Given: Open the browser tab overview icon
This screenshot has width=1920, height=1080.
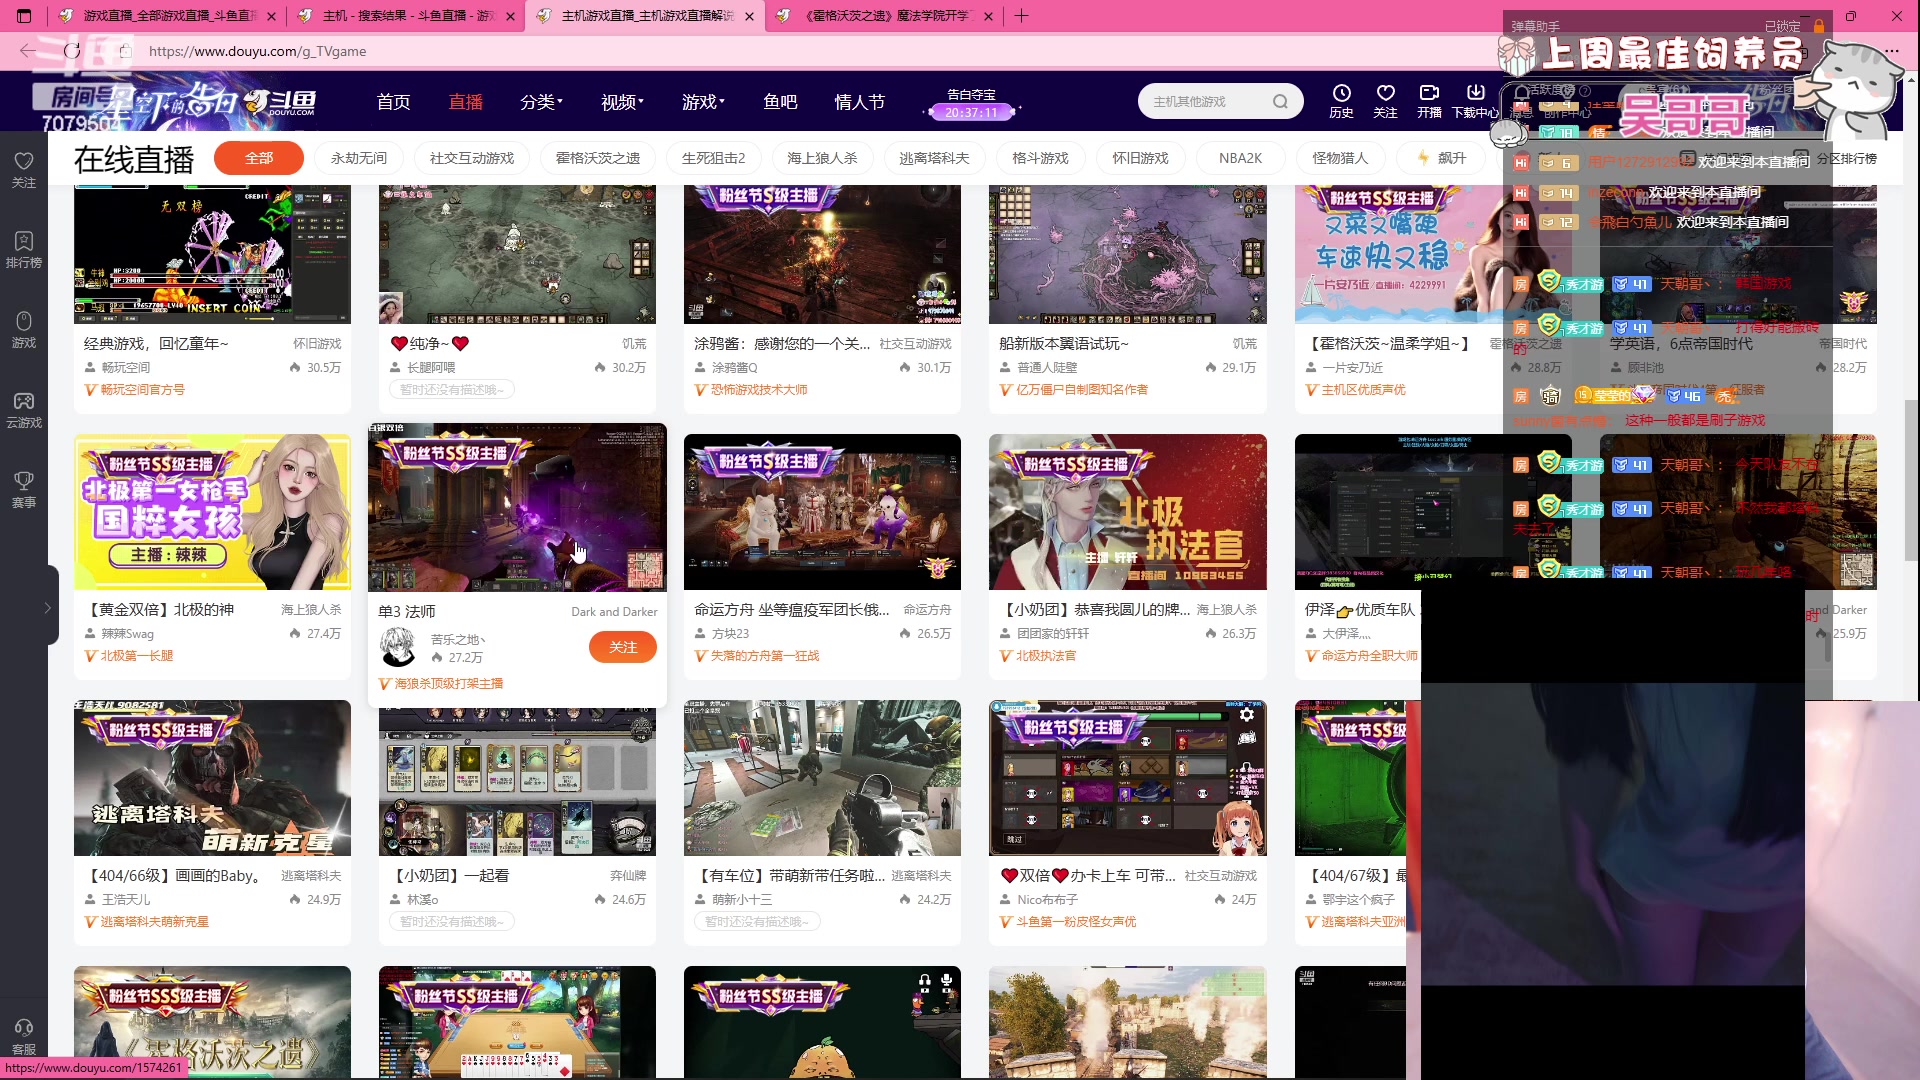Looking at the screenshot, I should [24, 16].
